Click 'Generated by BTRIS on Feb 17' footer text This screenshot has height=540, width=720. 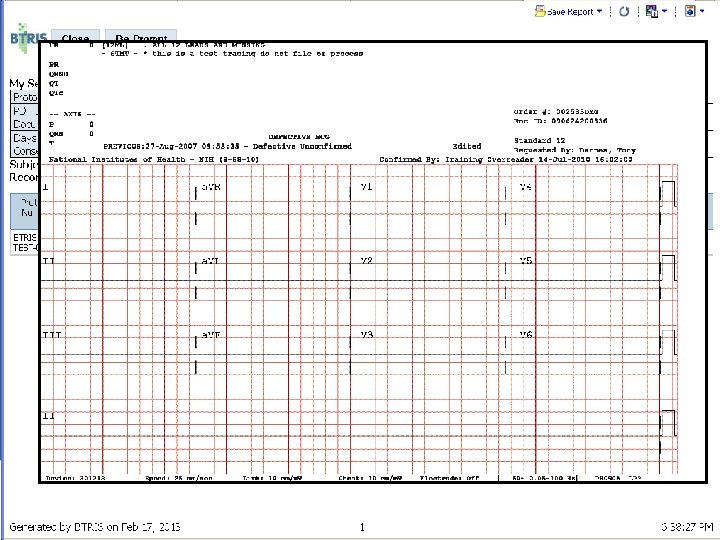click(95, 527)
